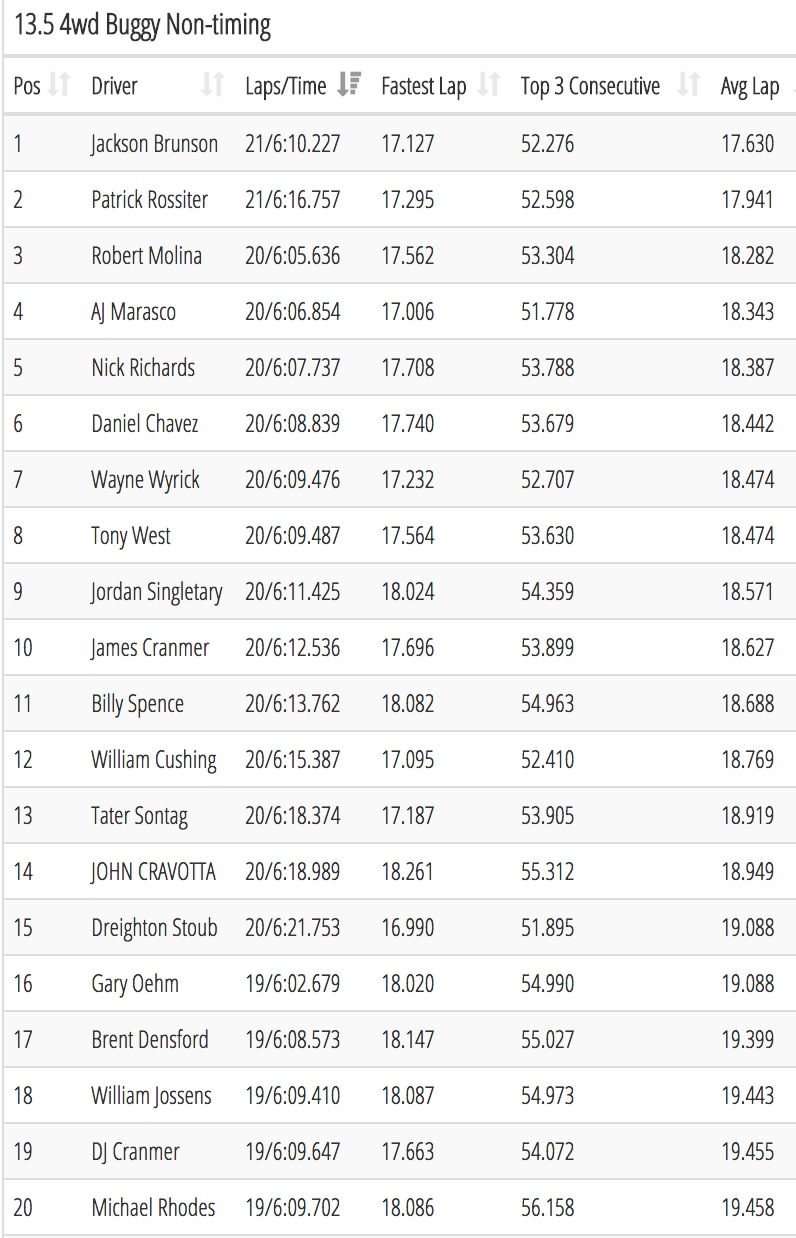
Task: Sort by Pos column sort icon
Action: 60,86
